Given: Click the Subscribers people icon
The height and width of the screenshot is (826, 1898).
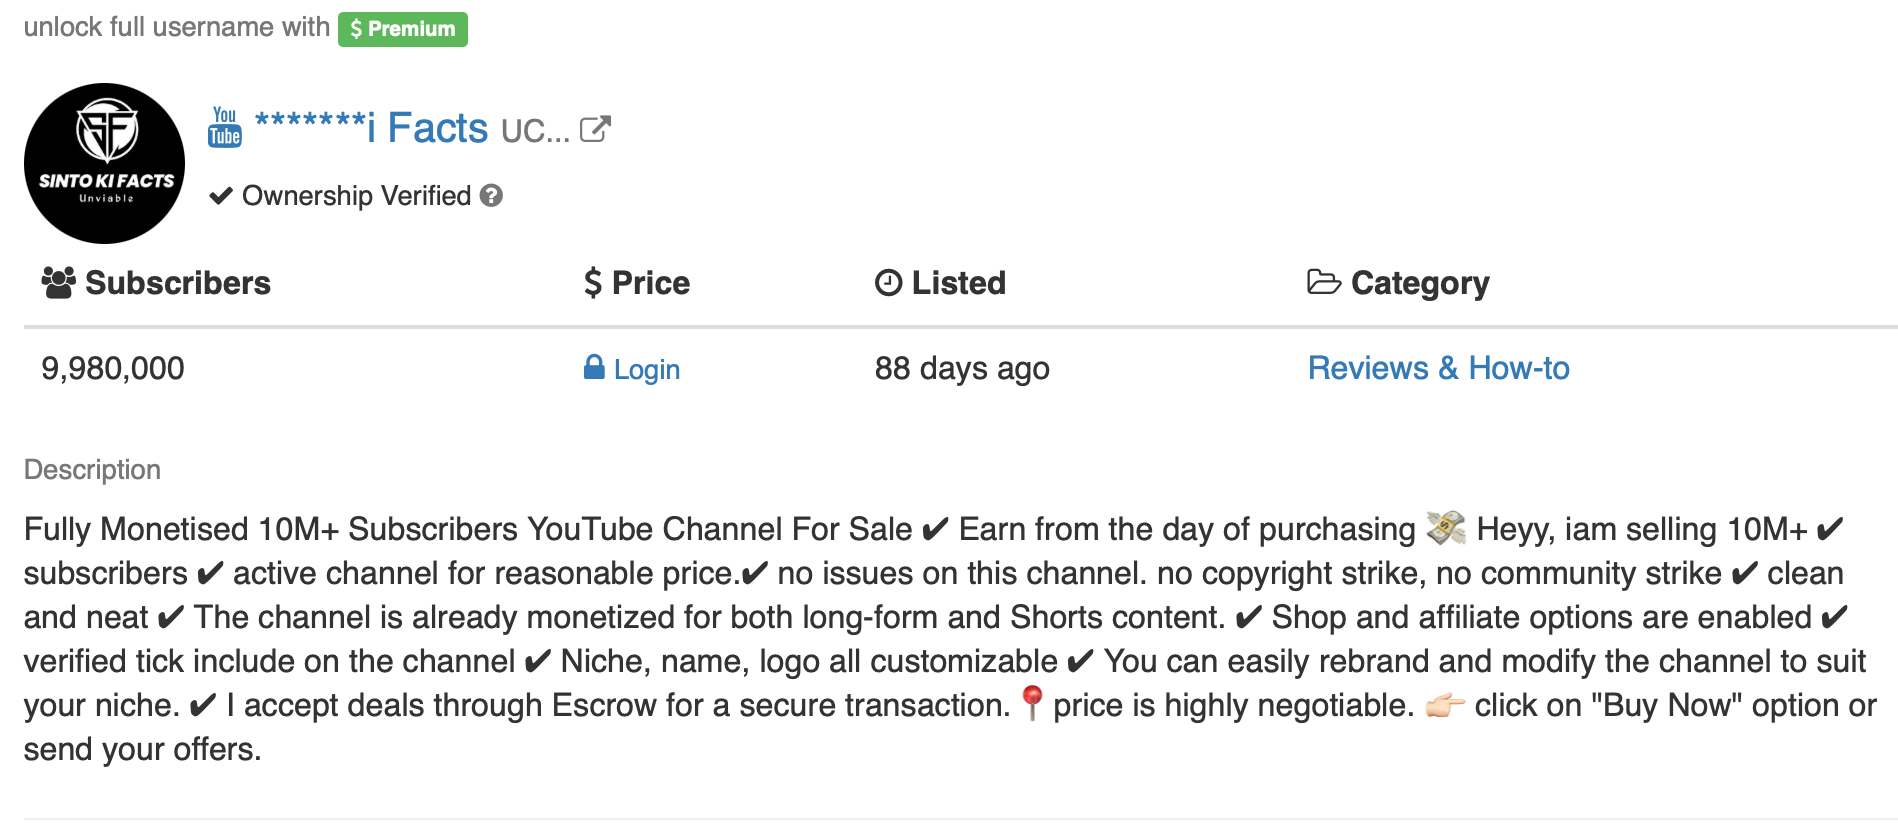Looking at the screenshot, I should coord(58,283).
